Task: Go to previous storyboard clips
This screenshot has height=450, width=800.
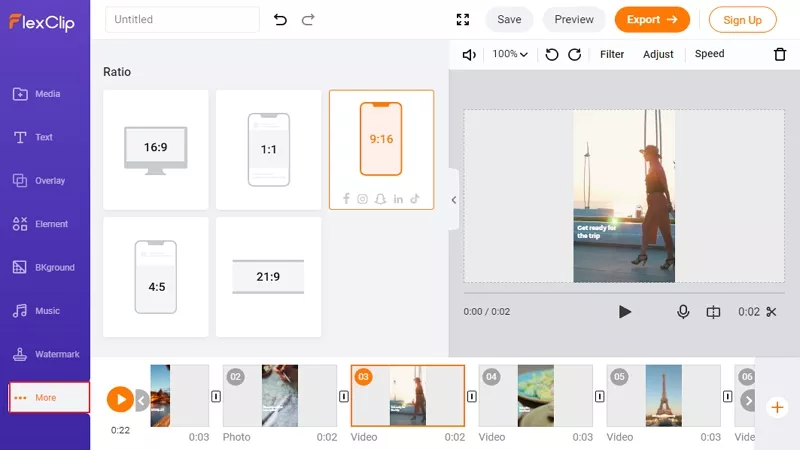Action: (x=142, y=401)
